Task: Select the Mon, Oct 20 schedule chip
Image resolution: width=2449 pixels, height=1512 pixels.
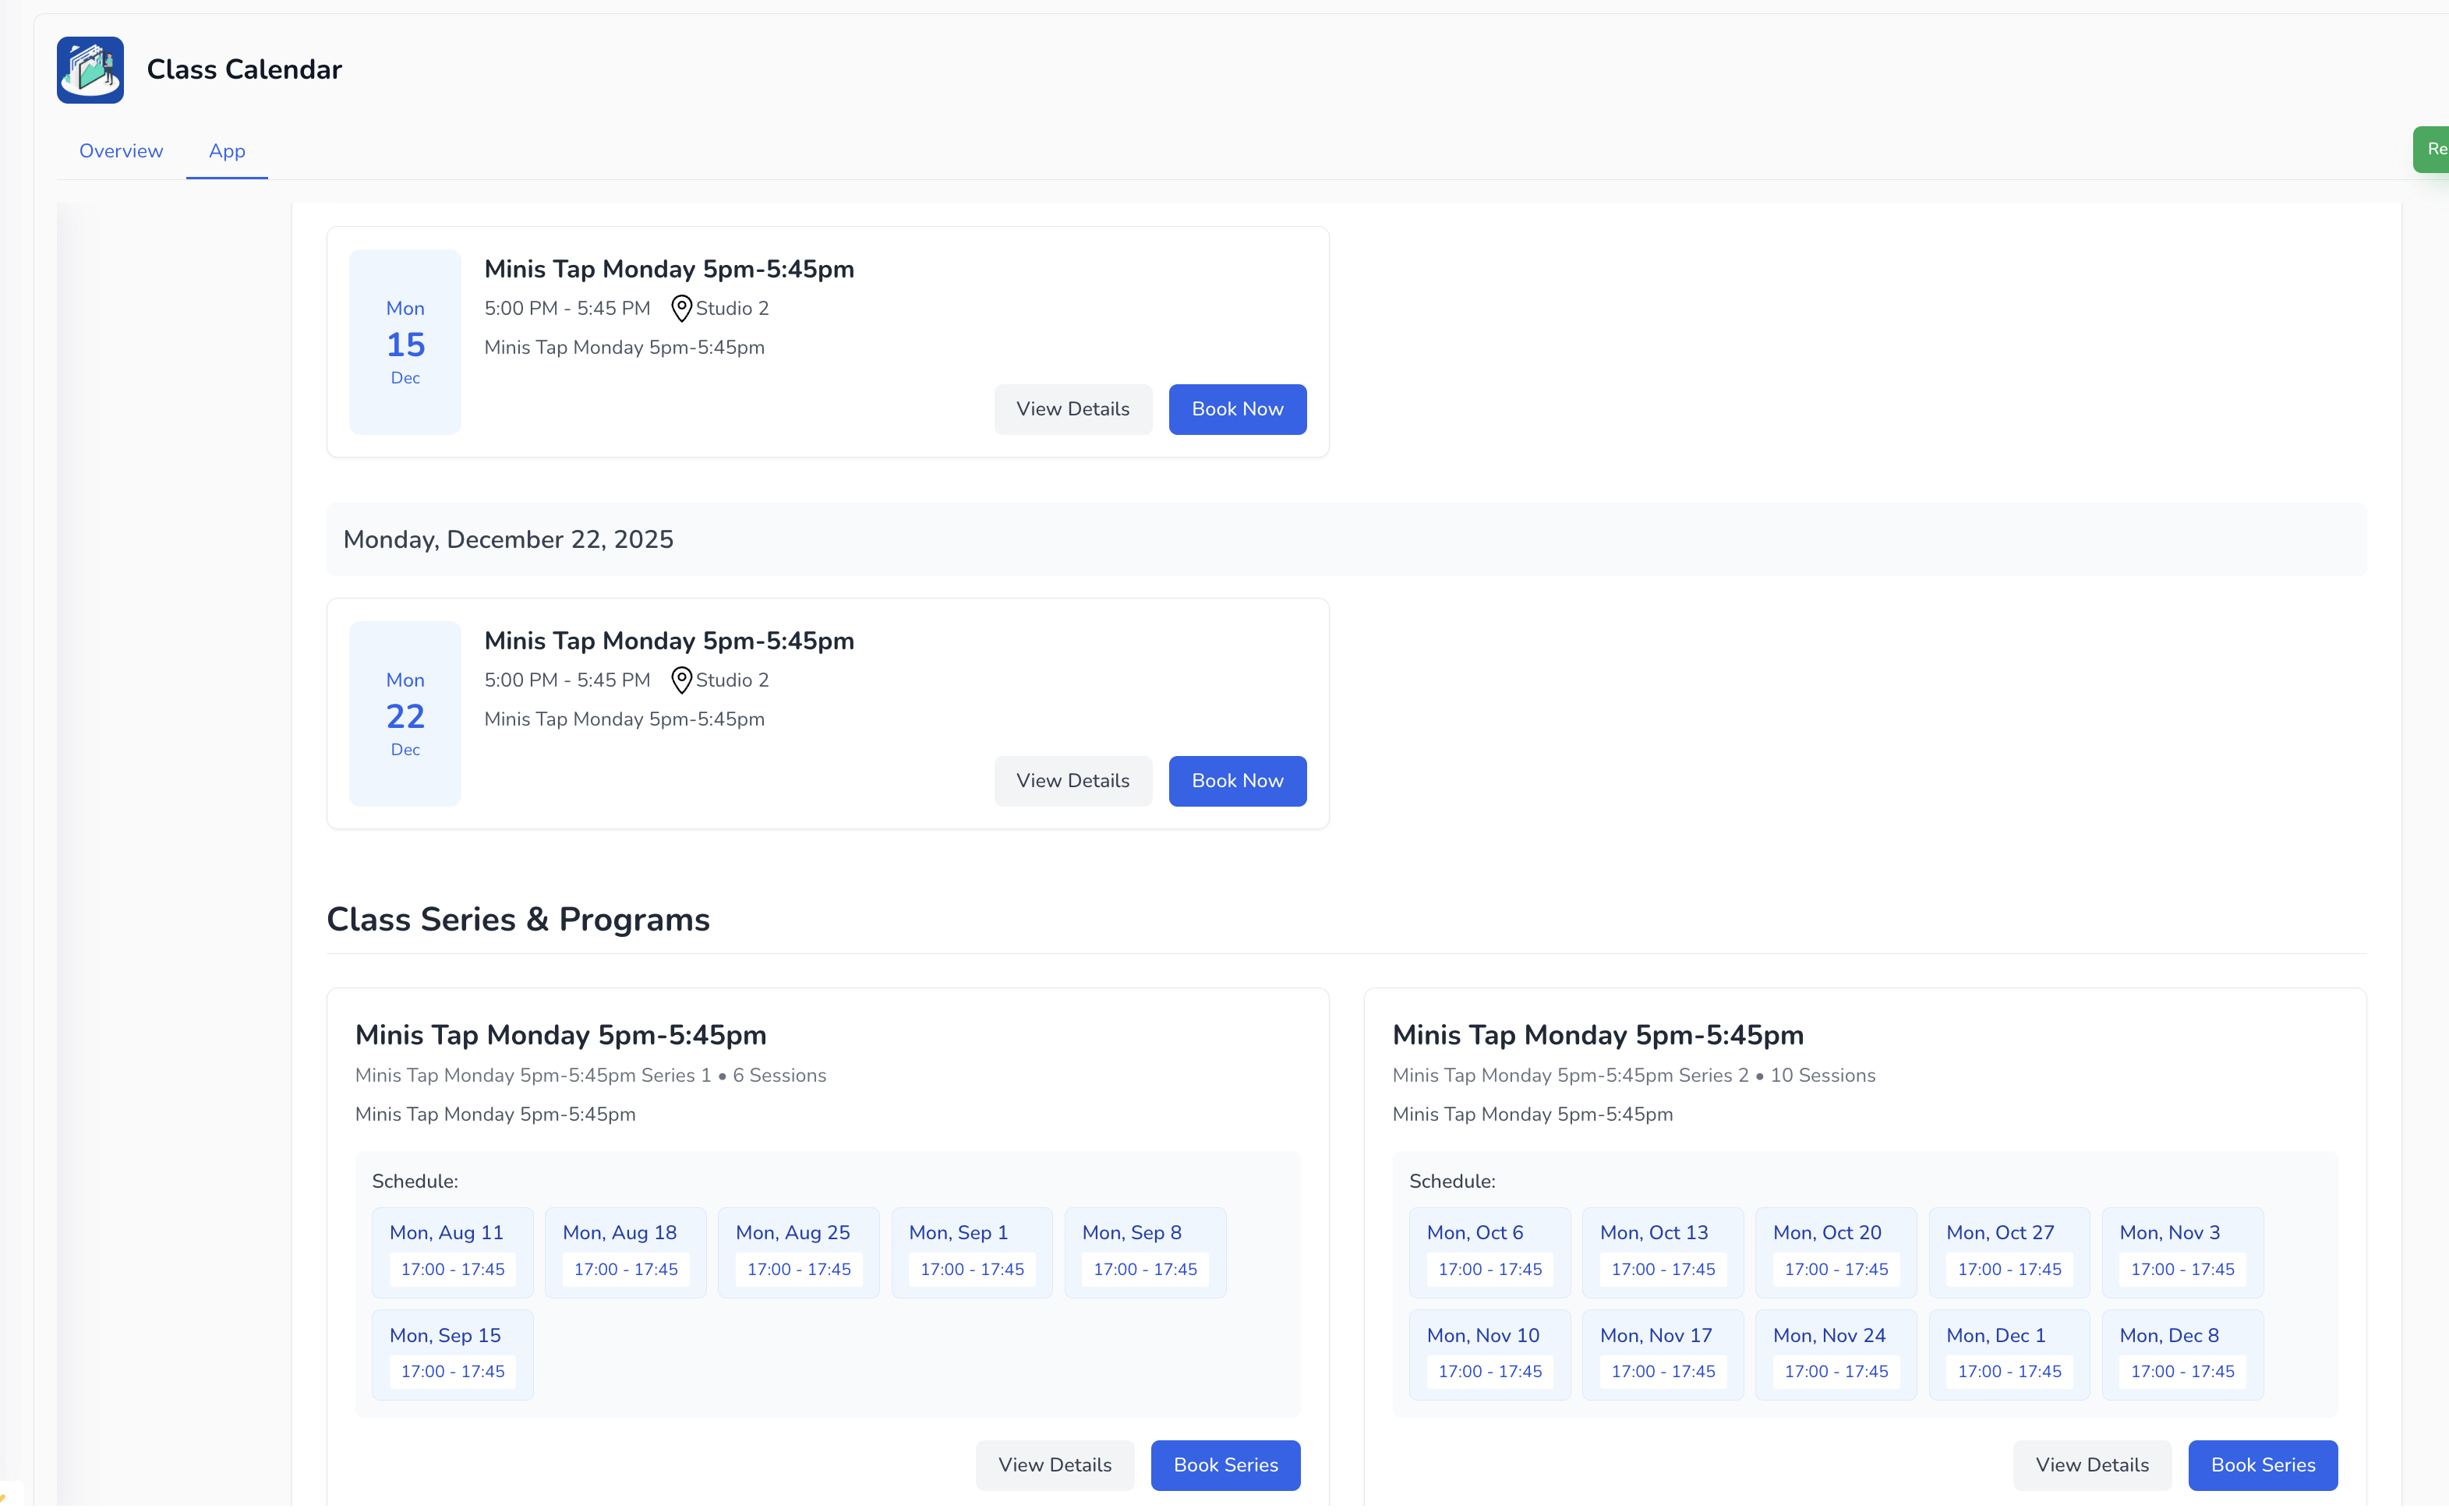Action: 1835,1253
